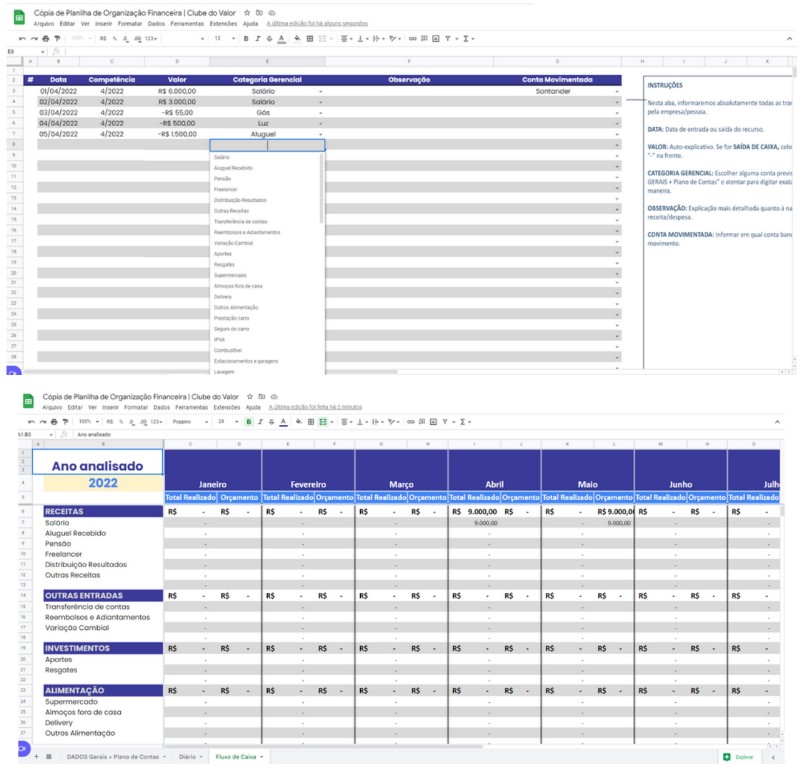This screenshot has height=767, width=804.
Task: Open the side panel chevron in the Fluxo de Caixa window
Action: (x=773, y=757)
